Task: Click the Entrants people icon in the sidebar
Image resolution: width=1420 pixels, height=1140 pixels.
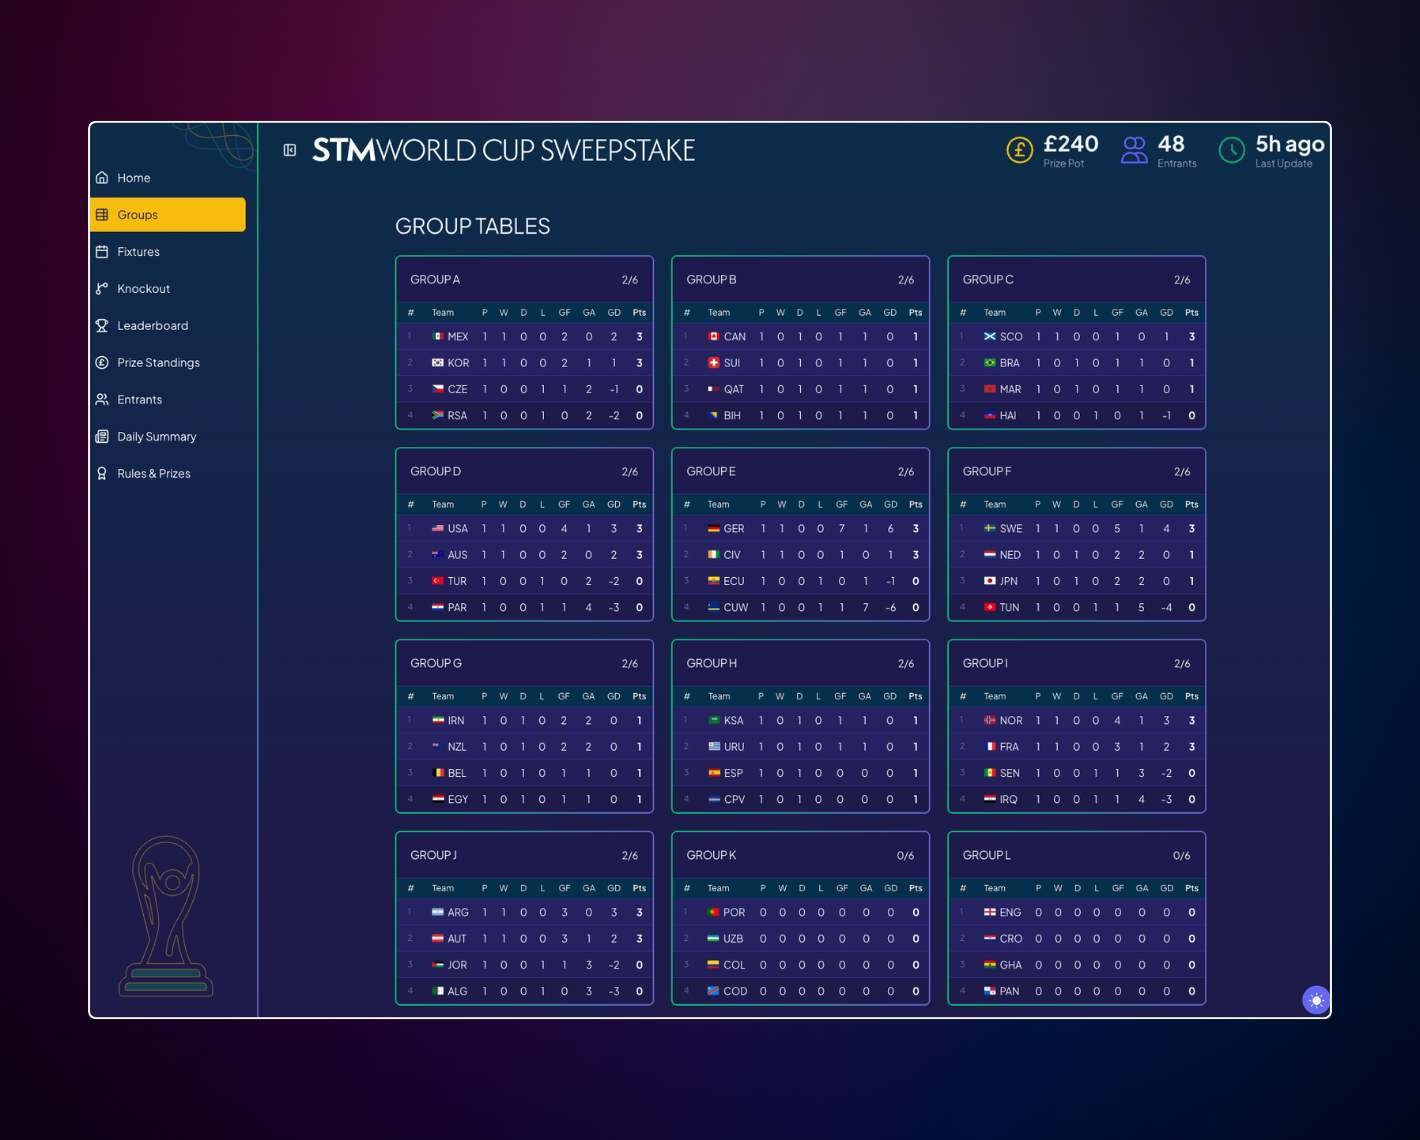Action: (x=102, y=400)
